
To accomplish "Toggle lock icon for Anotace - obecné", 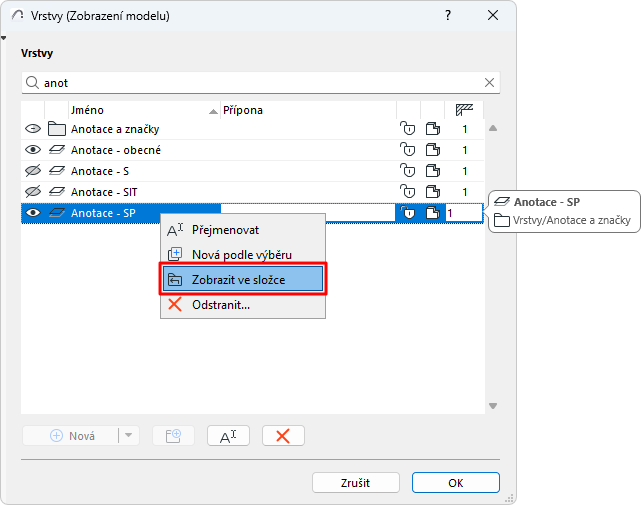I will coord(407,150).
